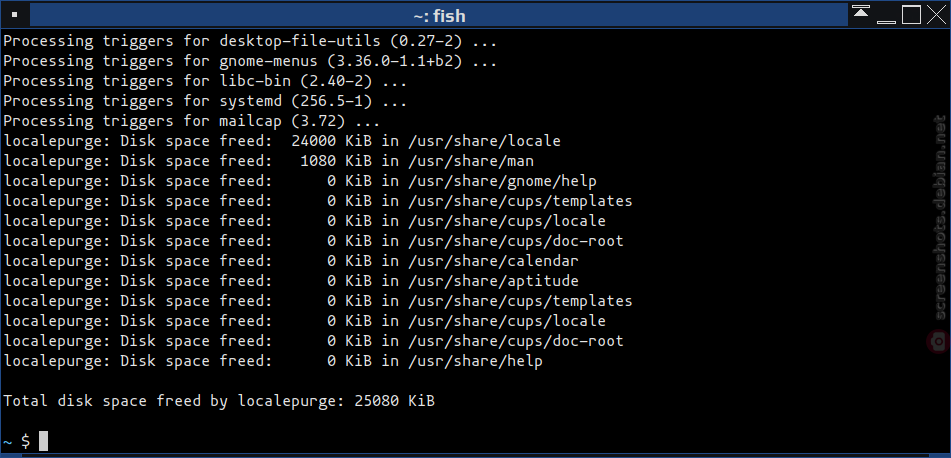Image resolution: width=951 pixels, height=458 pixels.
Task: Click the systemd (256.5-1) trigger line
Action: [205, 101]
